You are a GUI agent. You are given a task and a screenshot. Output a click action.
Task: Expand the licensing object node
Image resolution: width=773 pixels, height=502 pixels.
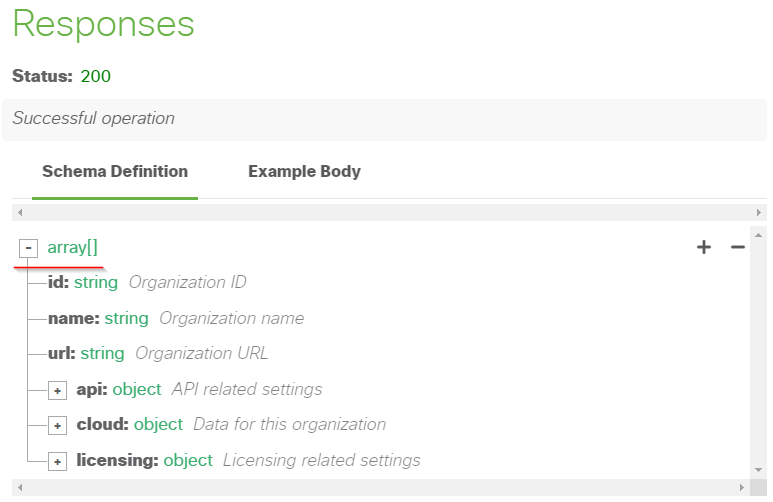(57, 462)
